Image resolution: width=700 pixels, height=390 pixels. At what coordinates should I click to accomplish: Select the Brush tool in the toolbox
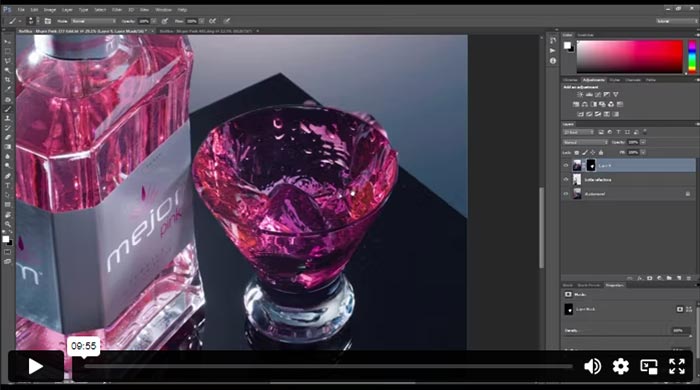[8, 109]
